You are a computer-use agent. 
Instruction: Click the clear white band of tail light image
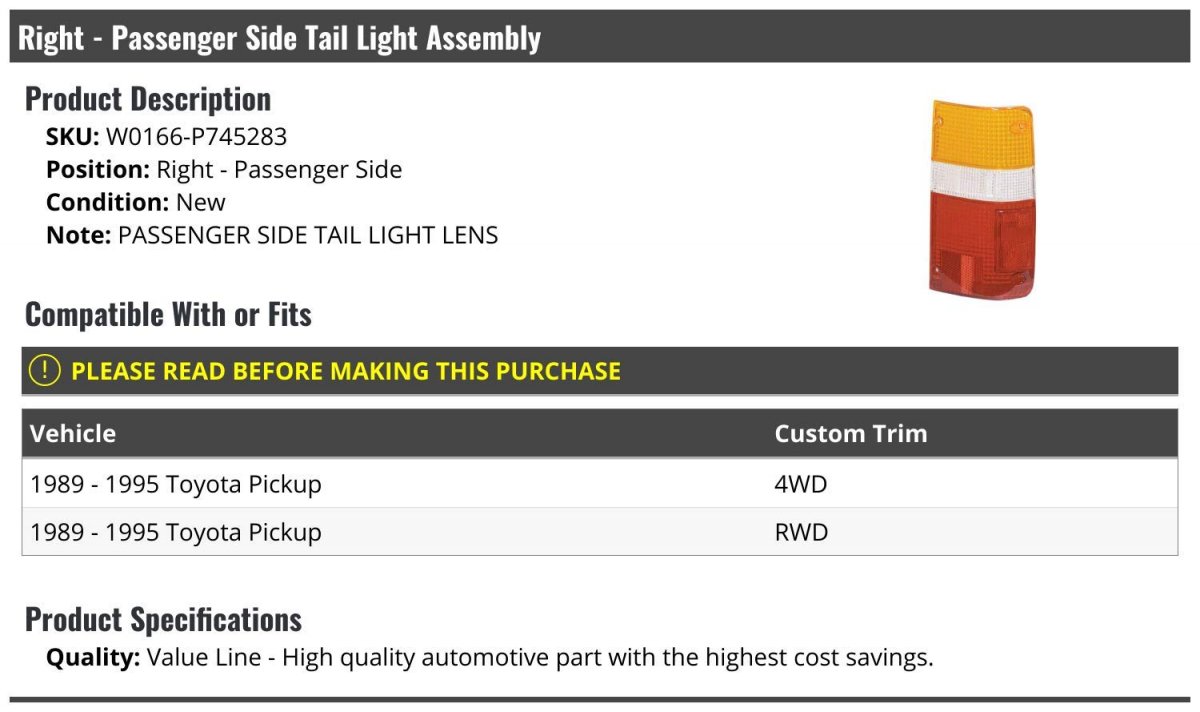980,179
